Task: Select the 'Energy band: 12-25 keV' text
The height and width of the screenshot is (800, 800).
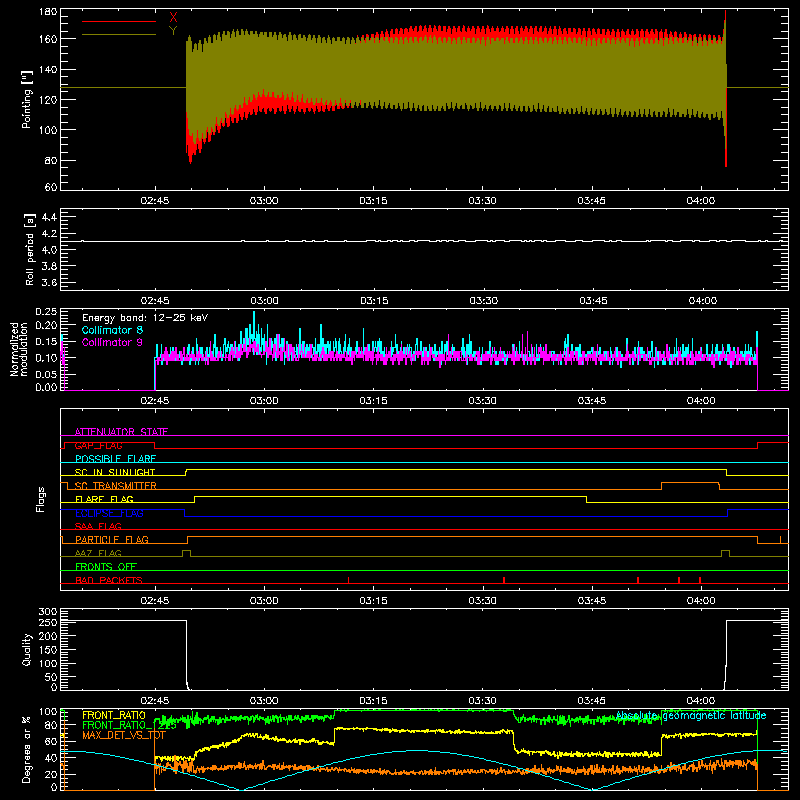Action: pyautogui.click(x=145, y=318)
